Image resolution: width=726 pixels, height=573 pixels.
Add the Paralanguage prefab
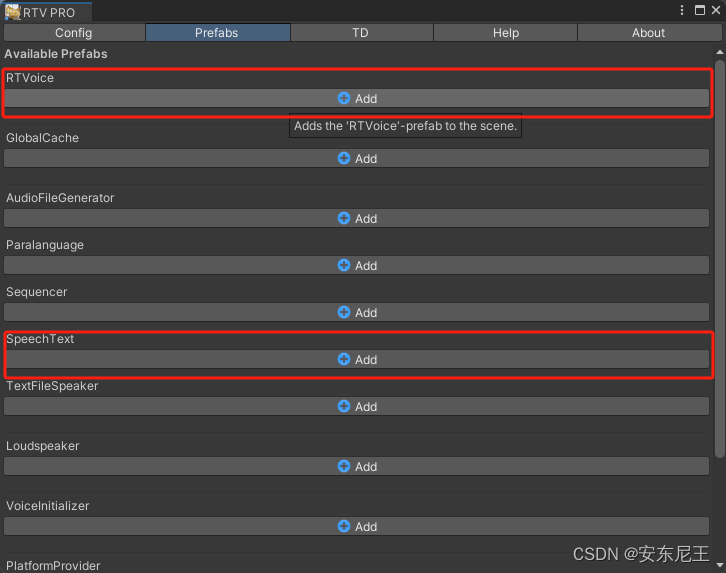tap(356, 266)
